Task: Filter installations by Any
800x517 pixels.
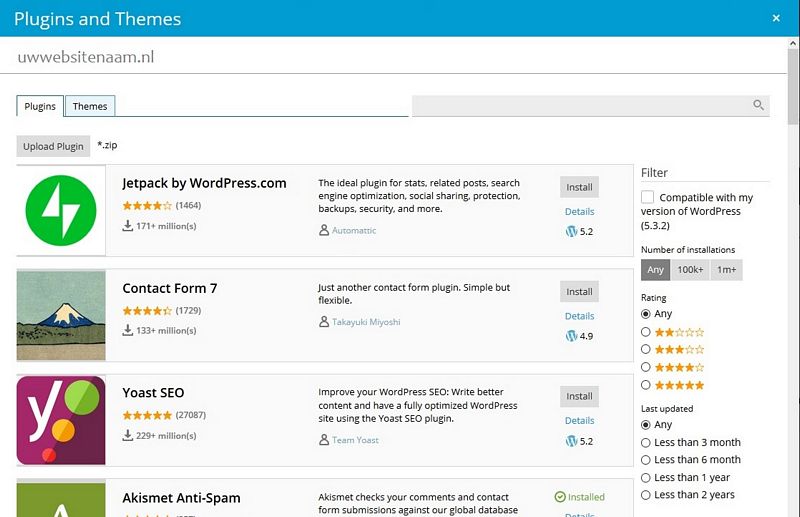Action: (x=656, y=269)
